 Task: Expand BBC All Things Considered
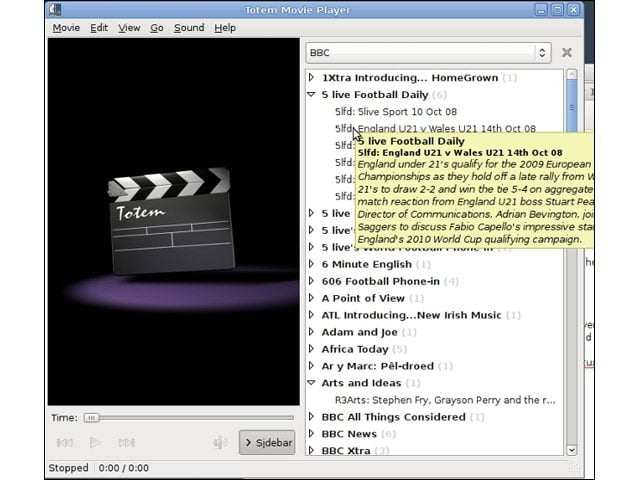click(x=311, y=417)
